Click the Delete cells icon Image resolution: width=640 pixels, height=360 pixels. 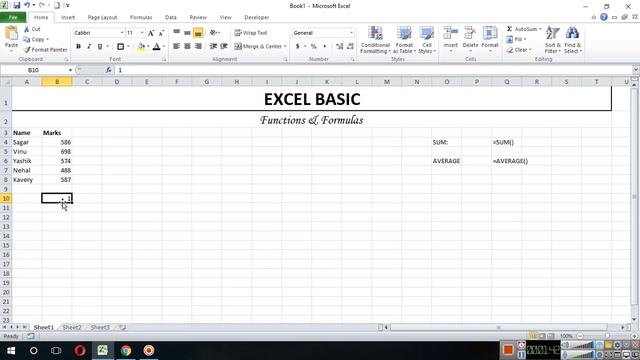[470, 33]
